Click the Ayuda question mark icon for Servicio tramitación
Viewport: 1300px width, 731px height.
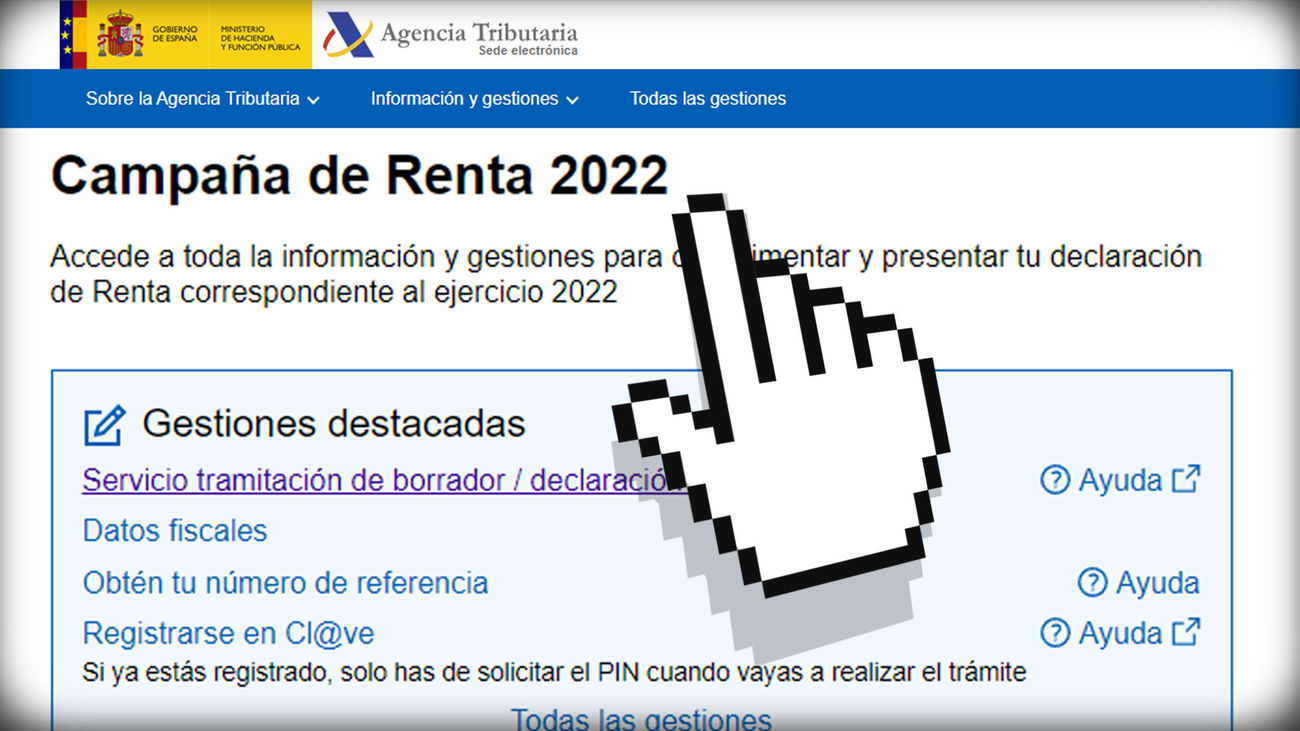tap(1053, 480)
